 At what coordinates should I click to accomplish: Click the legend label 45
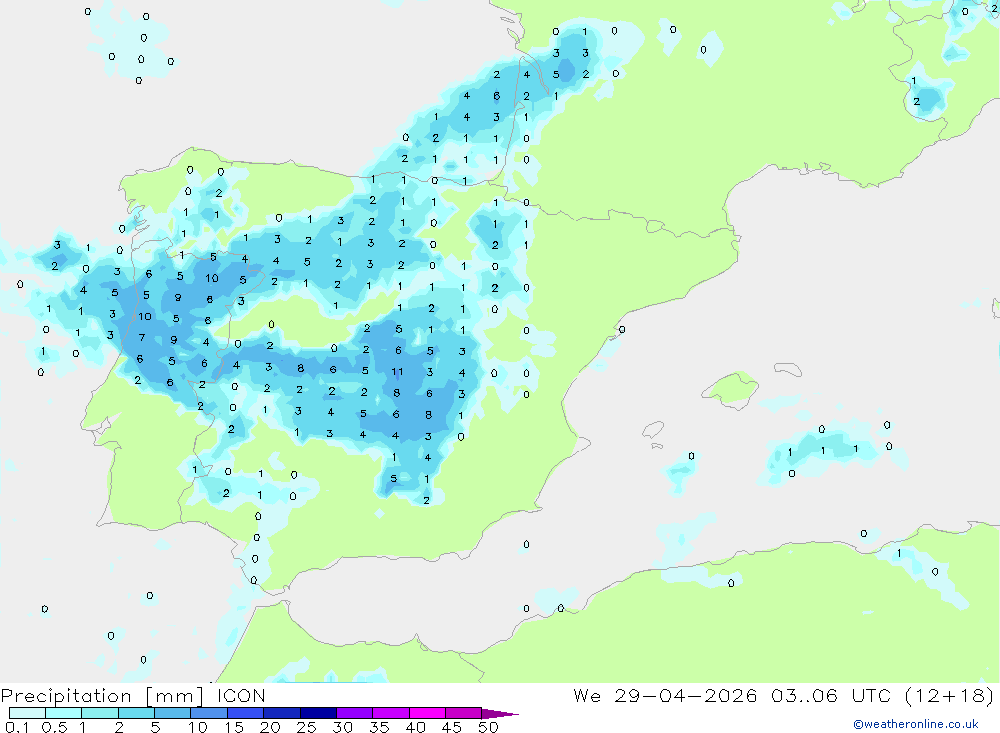coord(452,727)
